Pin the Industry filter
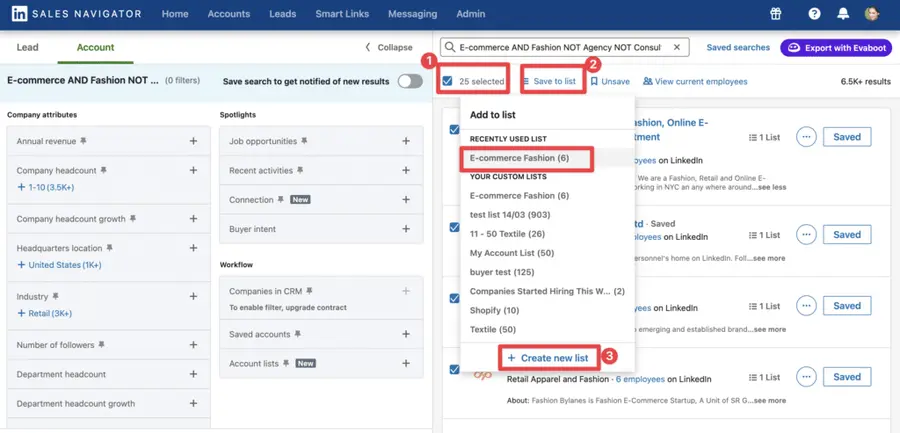900x433 pixels. [x=56, y=296]
